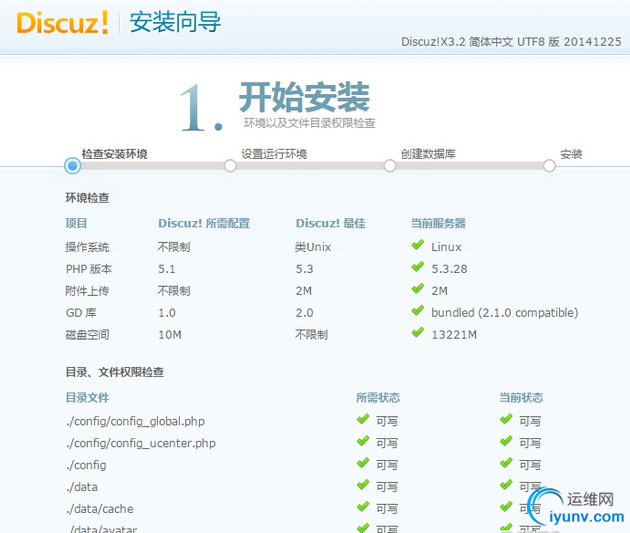Click 当前状态 check for config_global.php
The image size is (630, 533).
pos(506,419)
